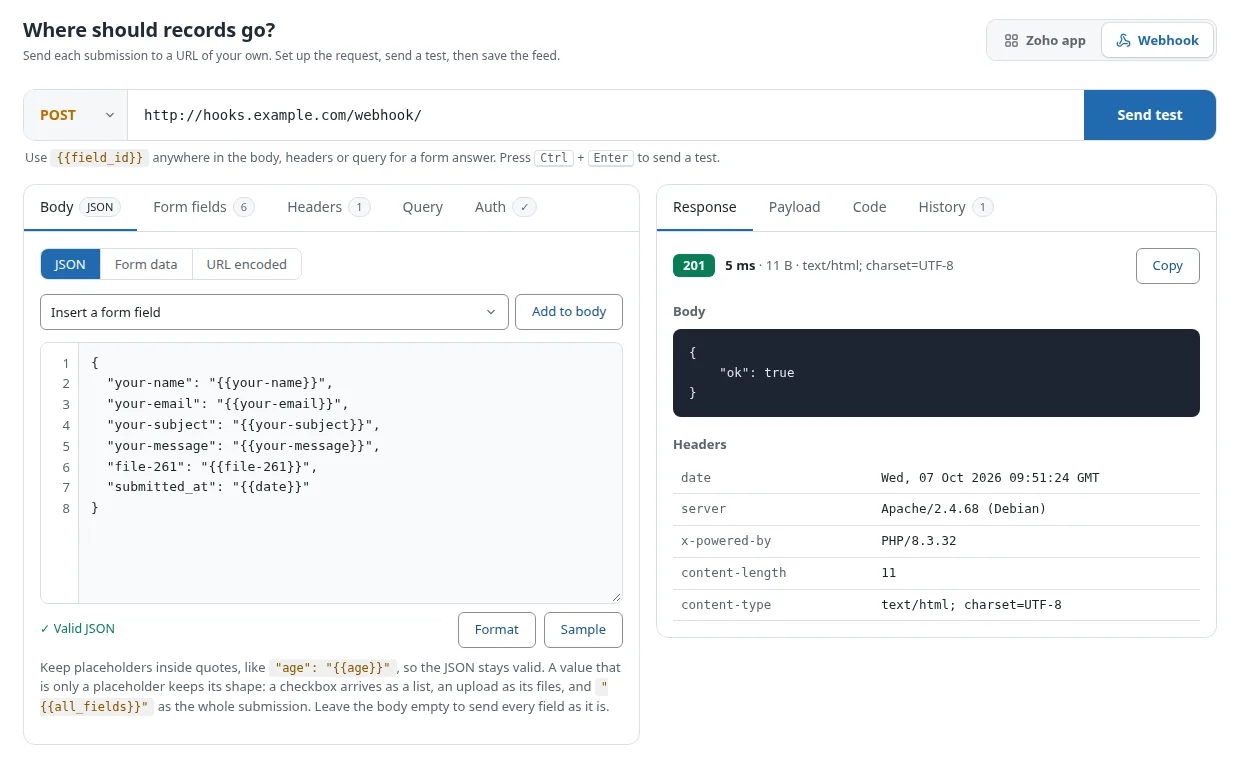The image size is (1240, 761).
Task: Select the Webhook destination option
Action: click(x=1157, y=41)
